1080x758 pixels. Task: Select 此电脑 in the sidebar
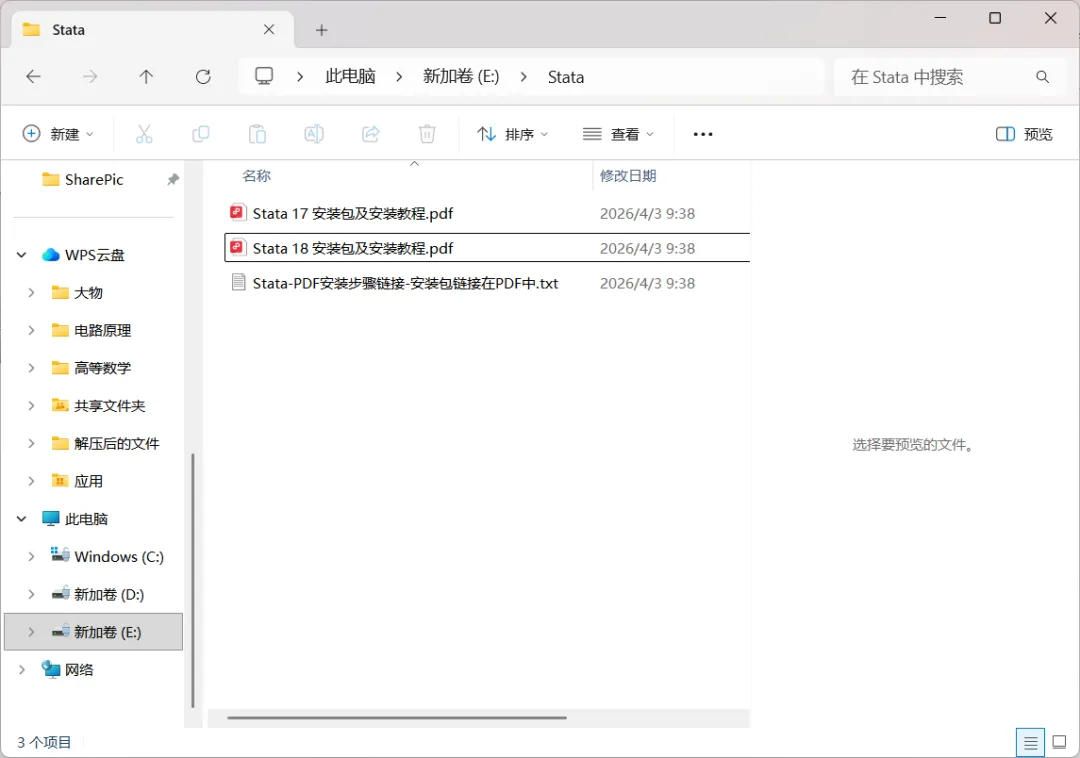(74, 518)
